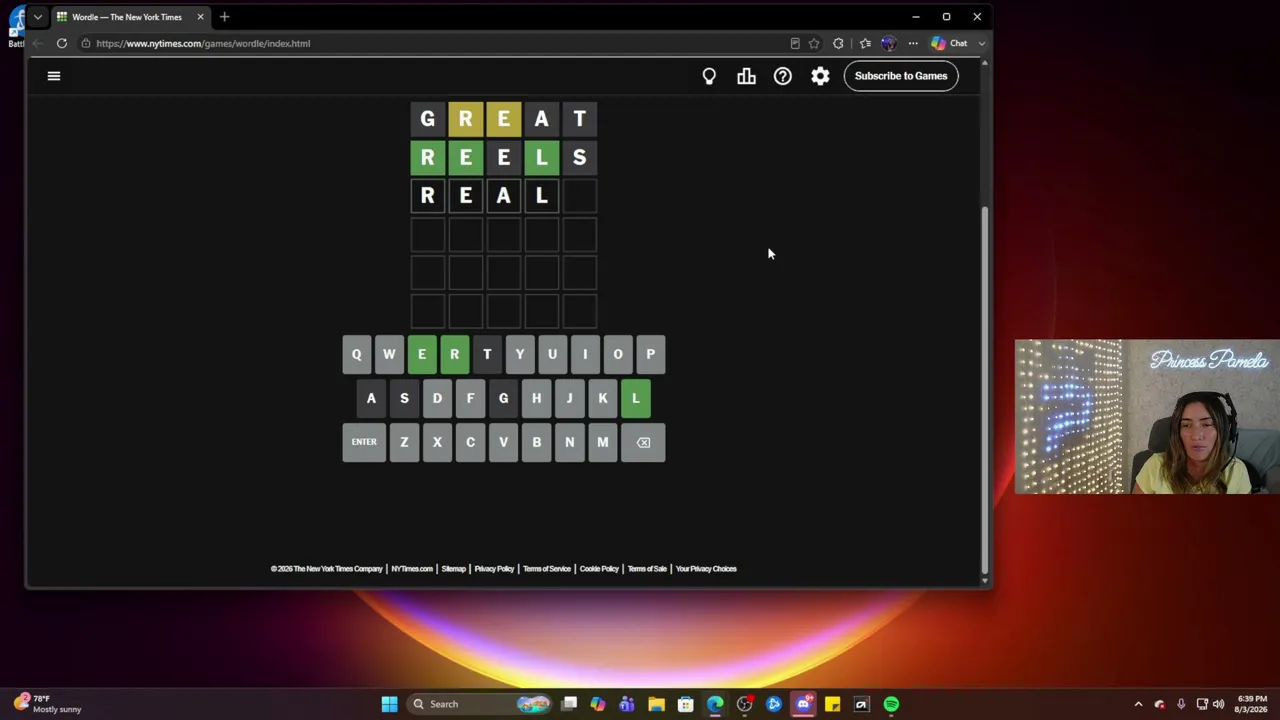Viewport: 1280px width, 720px height.
Task: Tap the ENTER key on the Wordle keyboard
Action: [364, 442]
